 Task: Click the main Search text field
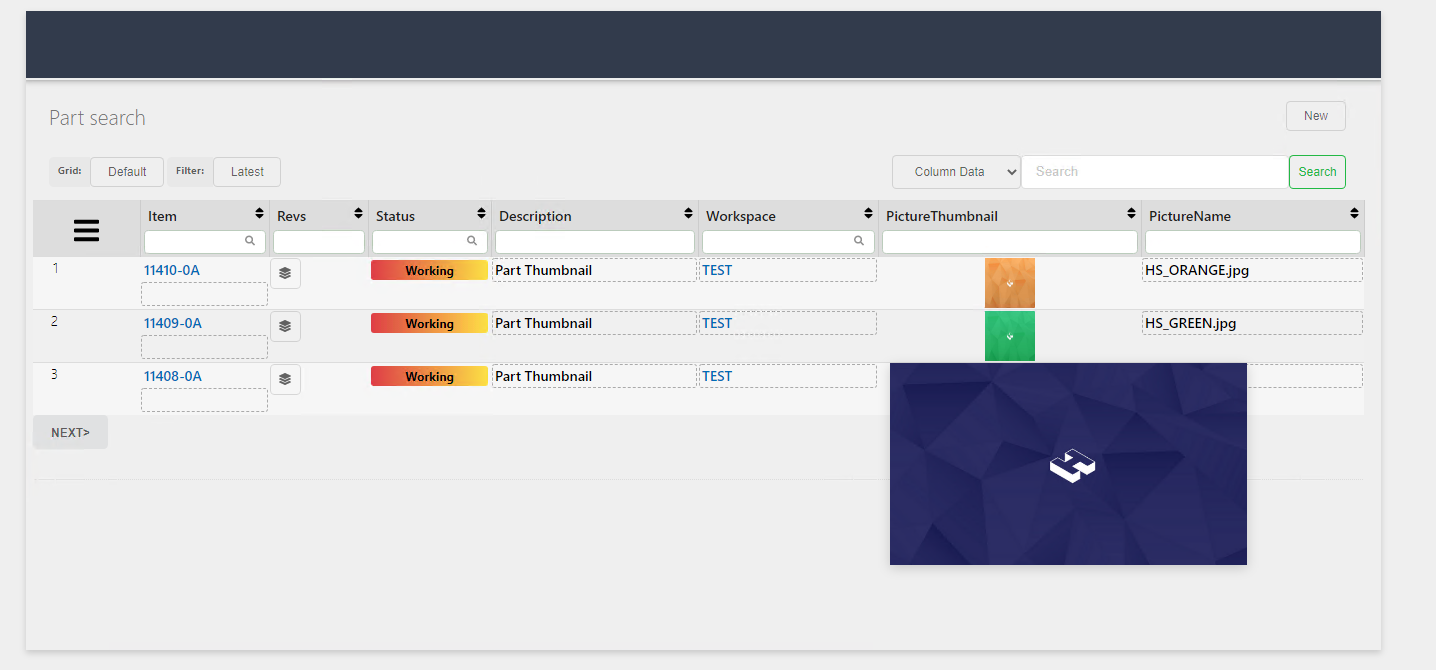click(1155, 172)
